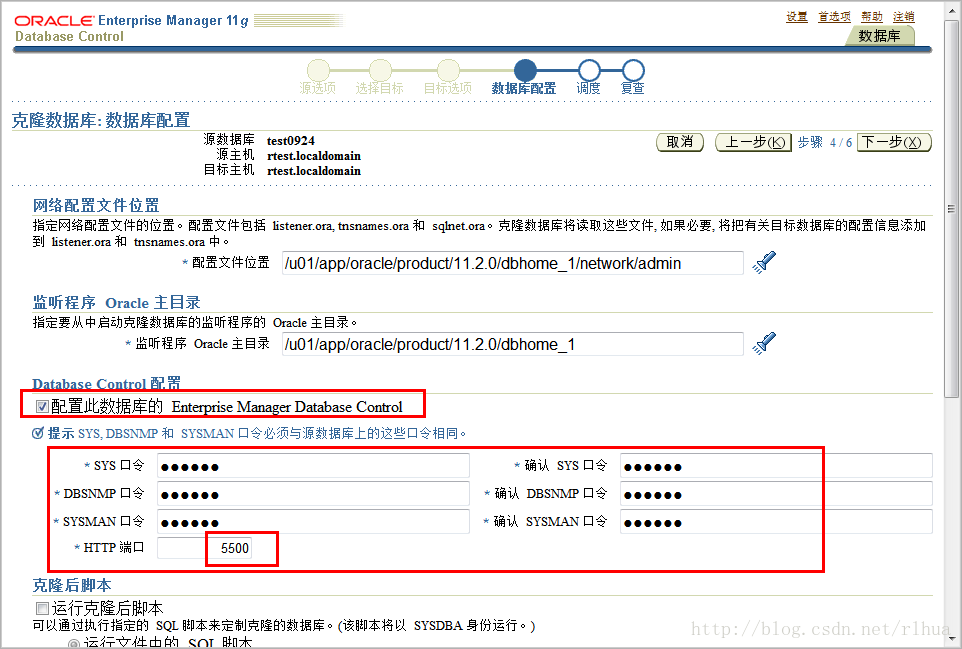Focus the SYSMAN password field
This screenshot has height=649, width=962.
click(x=313, y=522)
